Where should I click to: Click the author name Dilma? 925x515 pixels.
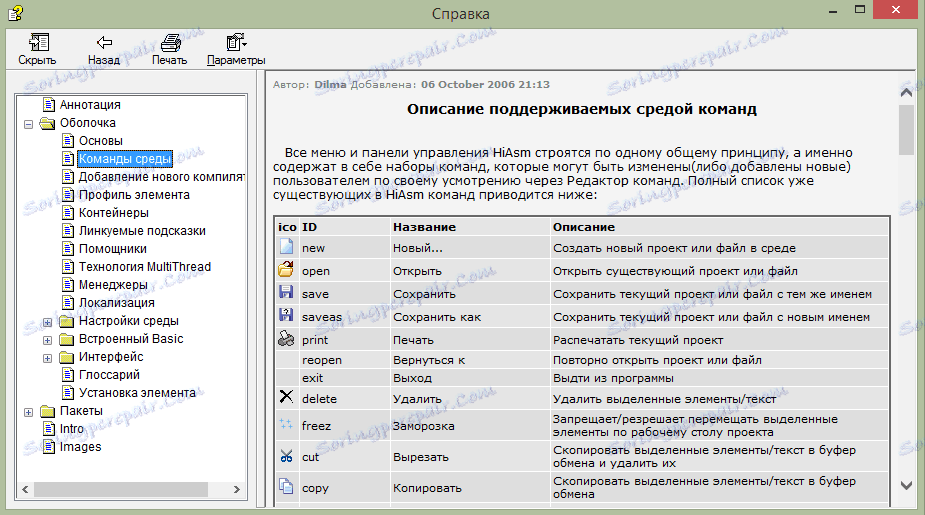330,84
